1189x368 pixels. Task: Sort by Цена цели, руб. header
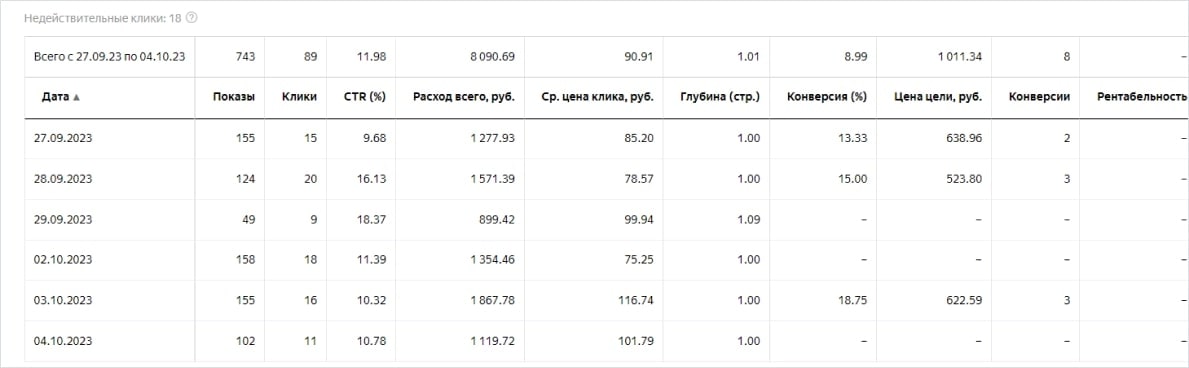tap(938, 97)
